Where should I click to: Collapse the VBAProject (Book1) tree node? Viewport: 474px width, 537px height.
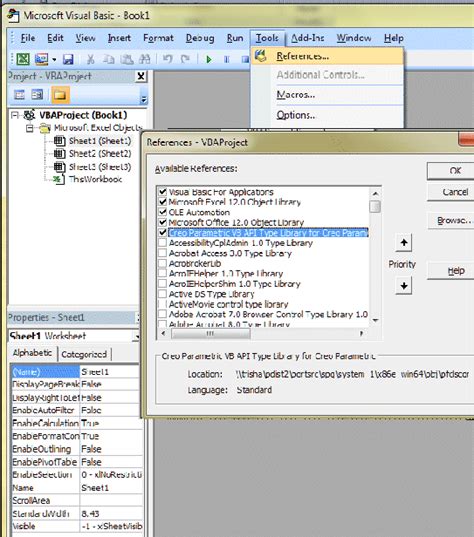click(x=14, y=115)
